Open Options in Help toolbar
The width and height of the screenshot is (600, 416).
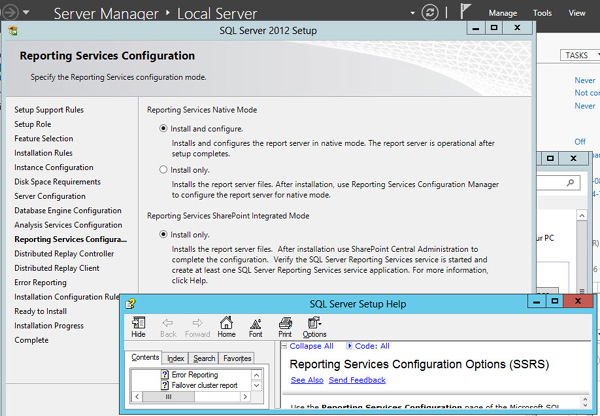click(x=314, y=327)
